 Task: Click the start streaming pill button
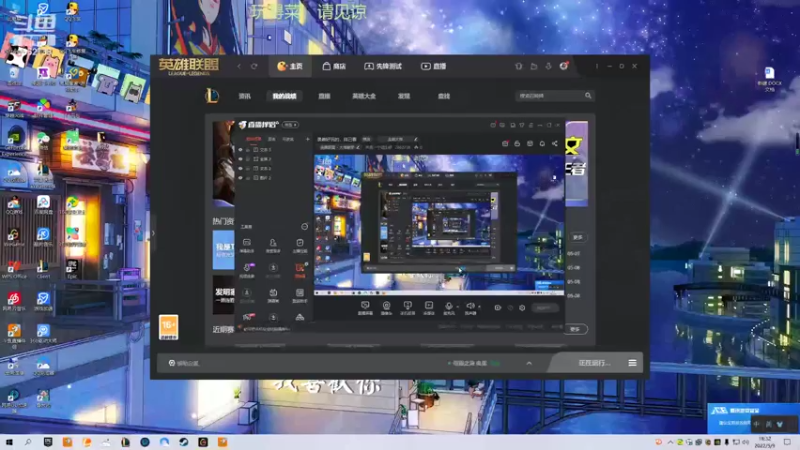point(544,308)
